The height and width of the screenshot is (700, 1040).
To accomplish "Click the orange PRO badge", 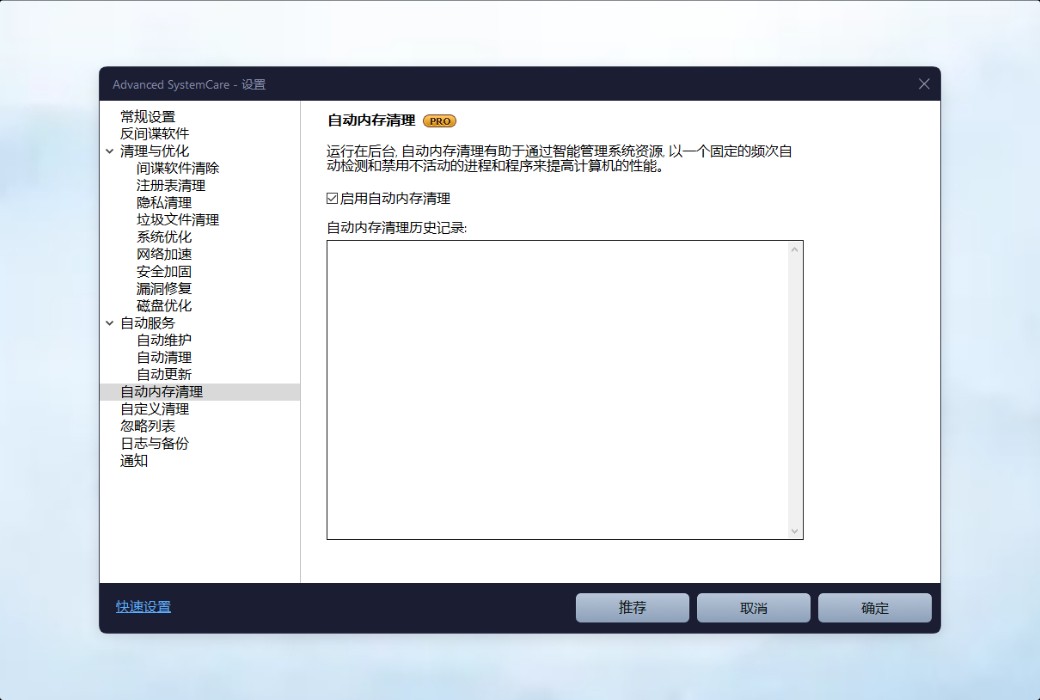I will point(440,121).
